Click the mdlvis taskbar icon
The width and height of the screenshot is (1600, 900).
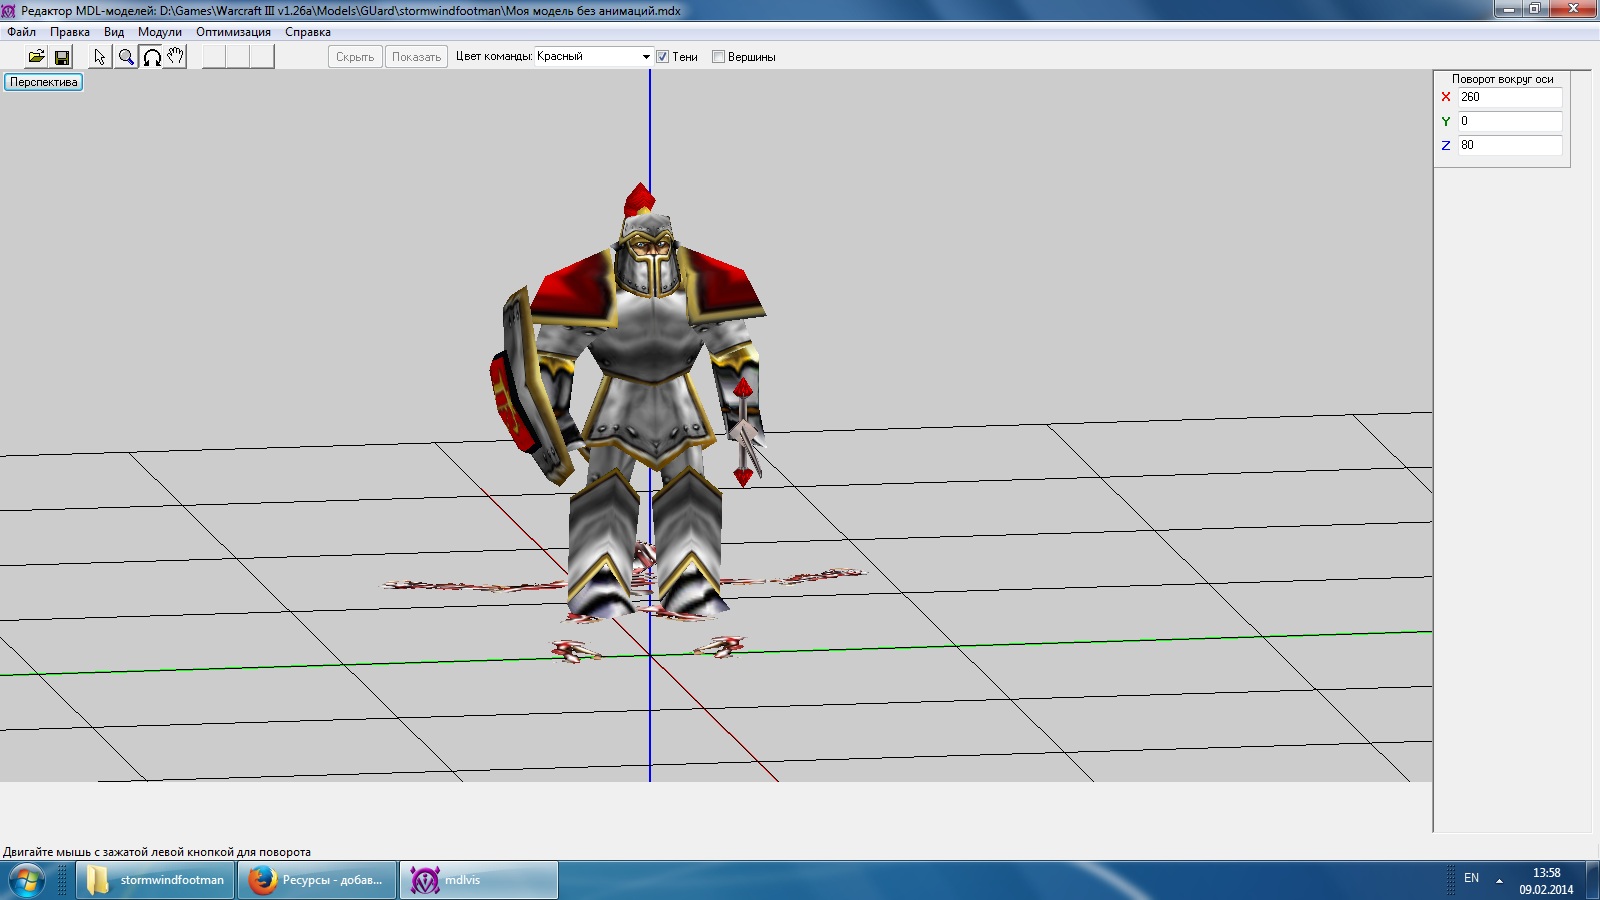(x=479, y=880)
